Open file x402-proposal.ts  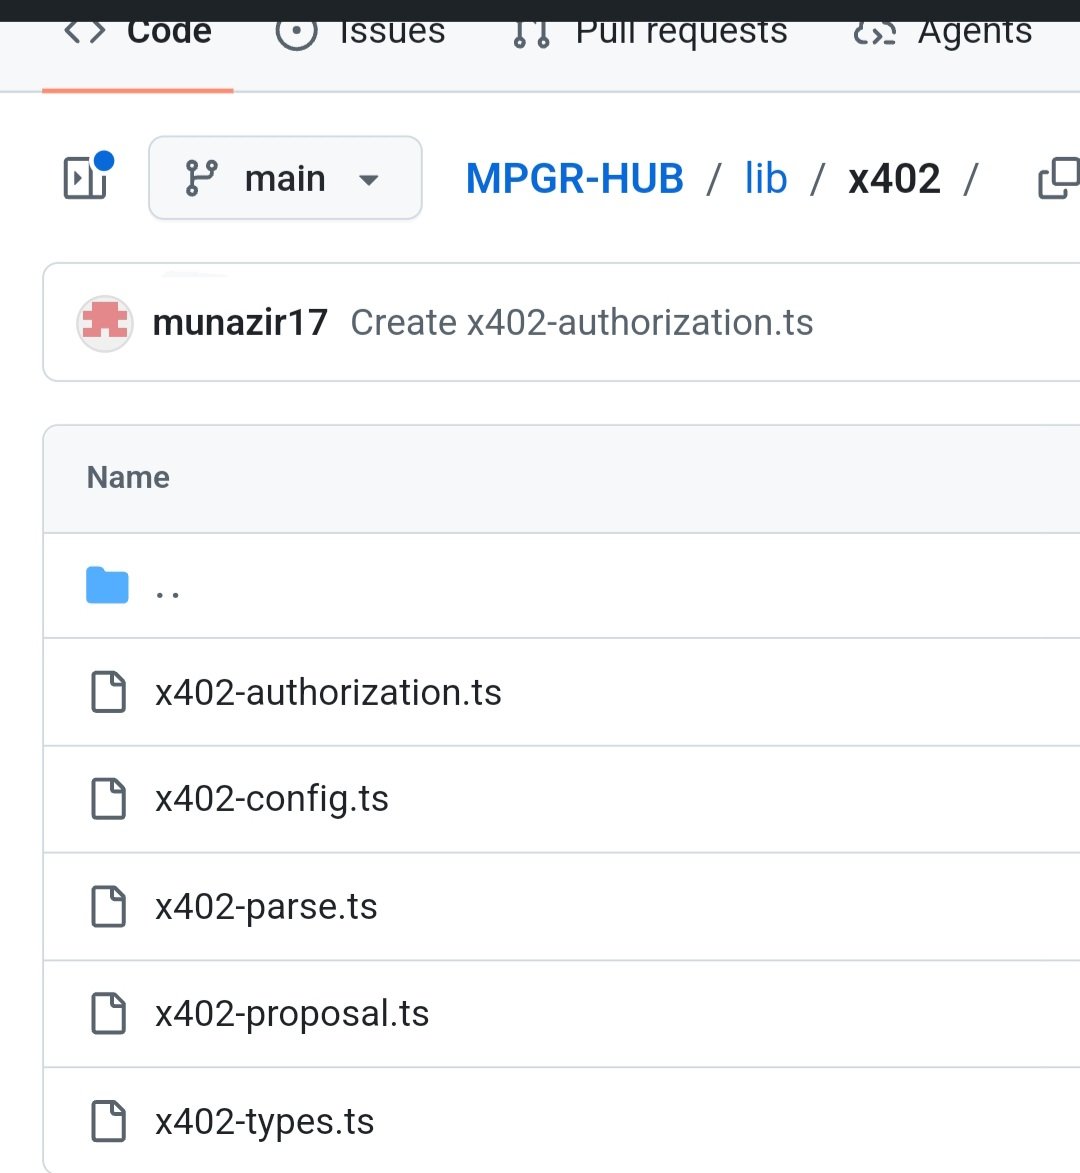292,1014
